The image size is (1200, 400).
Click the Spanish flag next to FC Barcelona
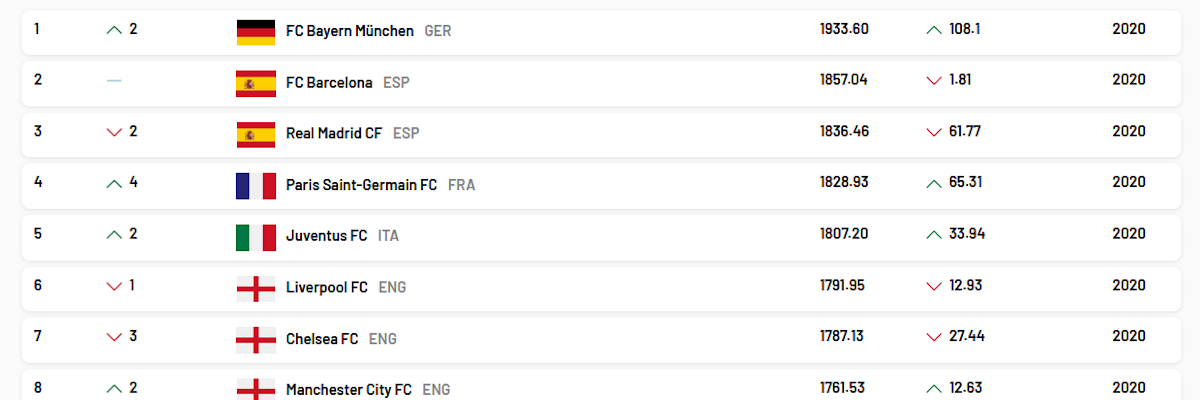[x=256, y=83]
